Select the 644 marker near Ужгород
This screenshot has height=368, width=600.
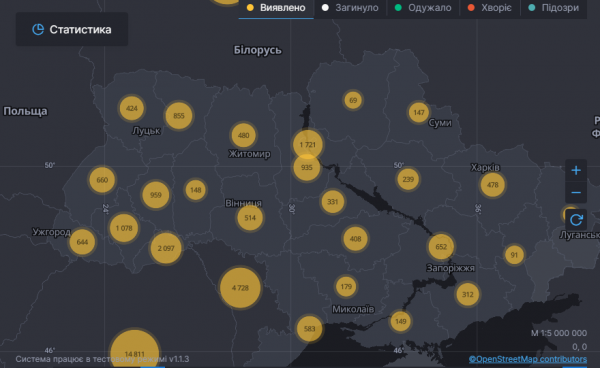click(82, 242)
